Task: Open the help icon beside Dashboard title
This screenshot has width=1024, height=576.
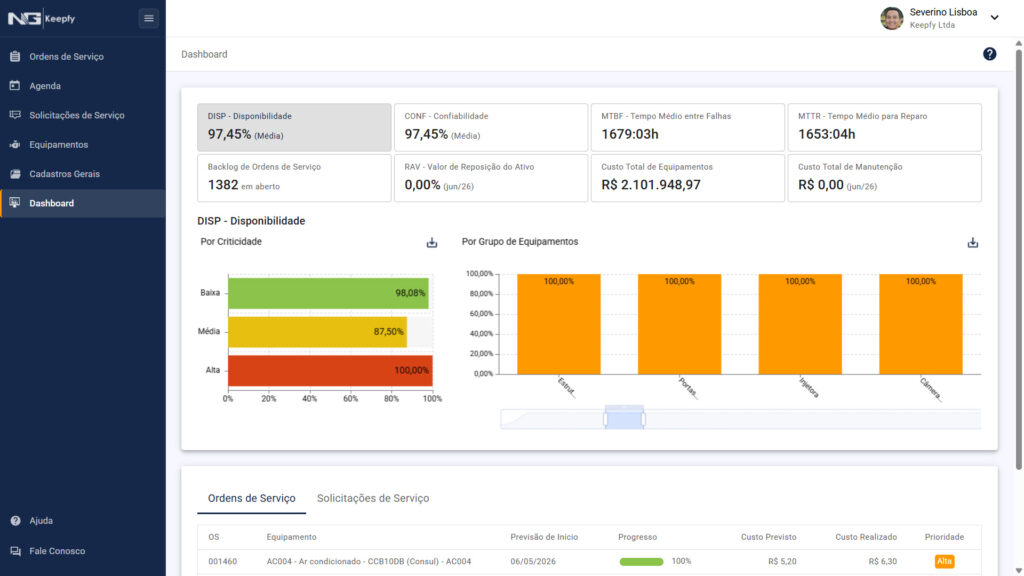Action: [x=989, y=54]
